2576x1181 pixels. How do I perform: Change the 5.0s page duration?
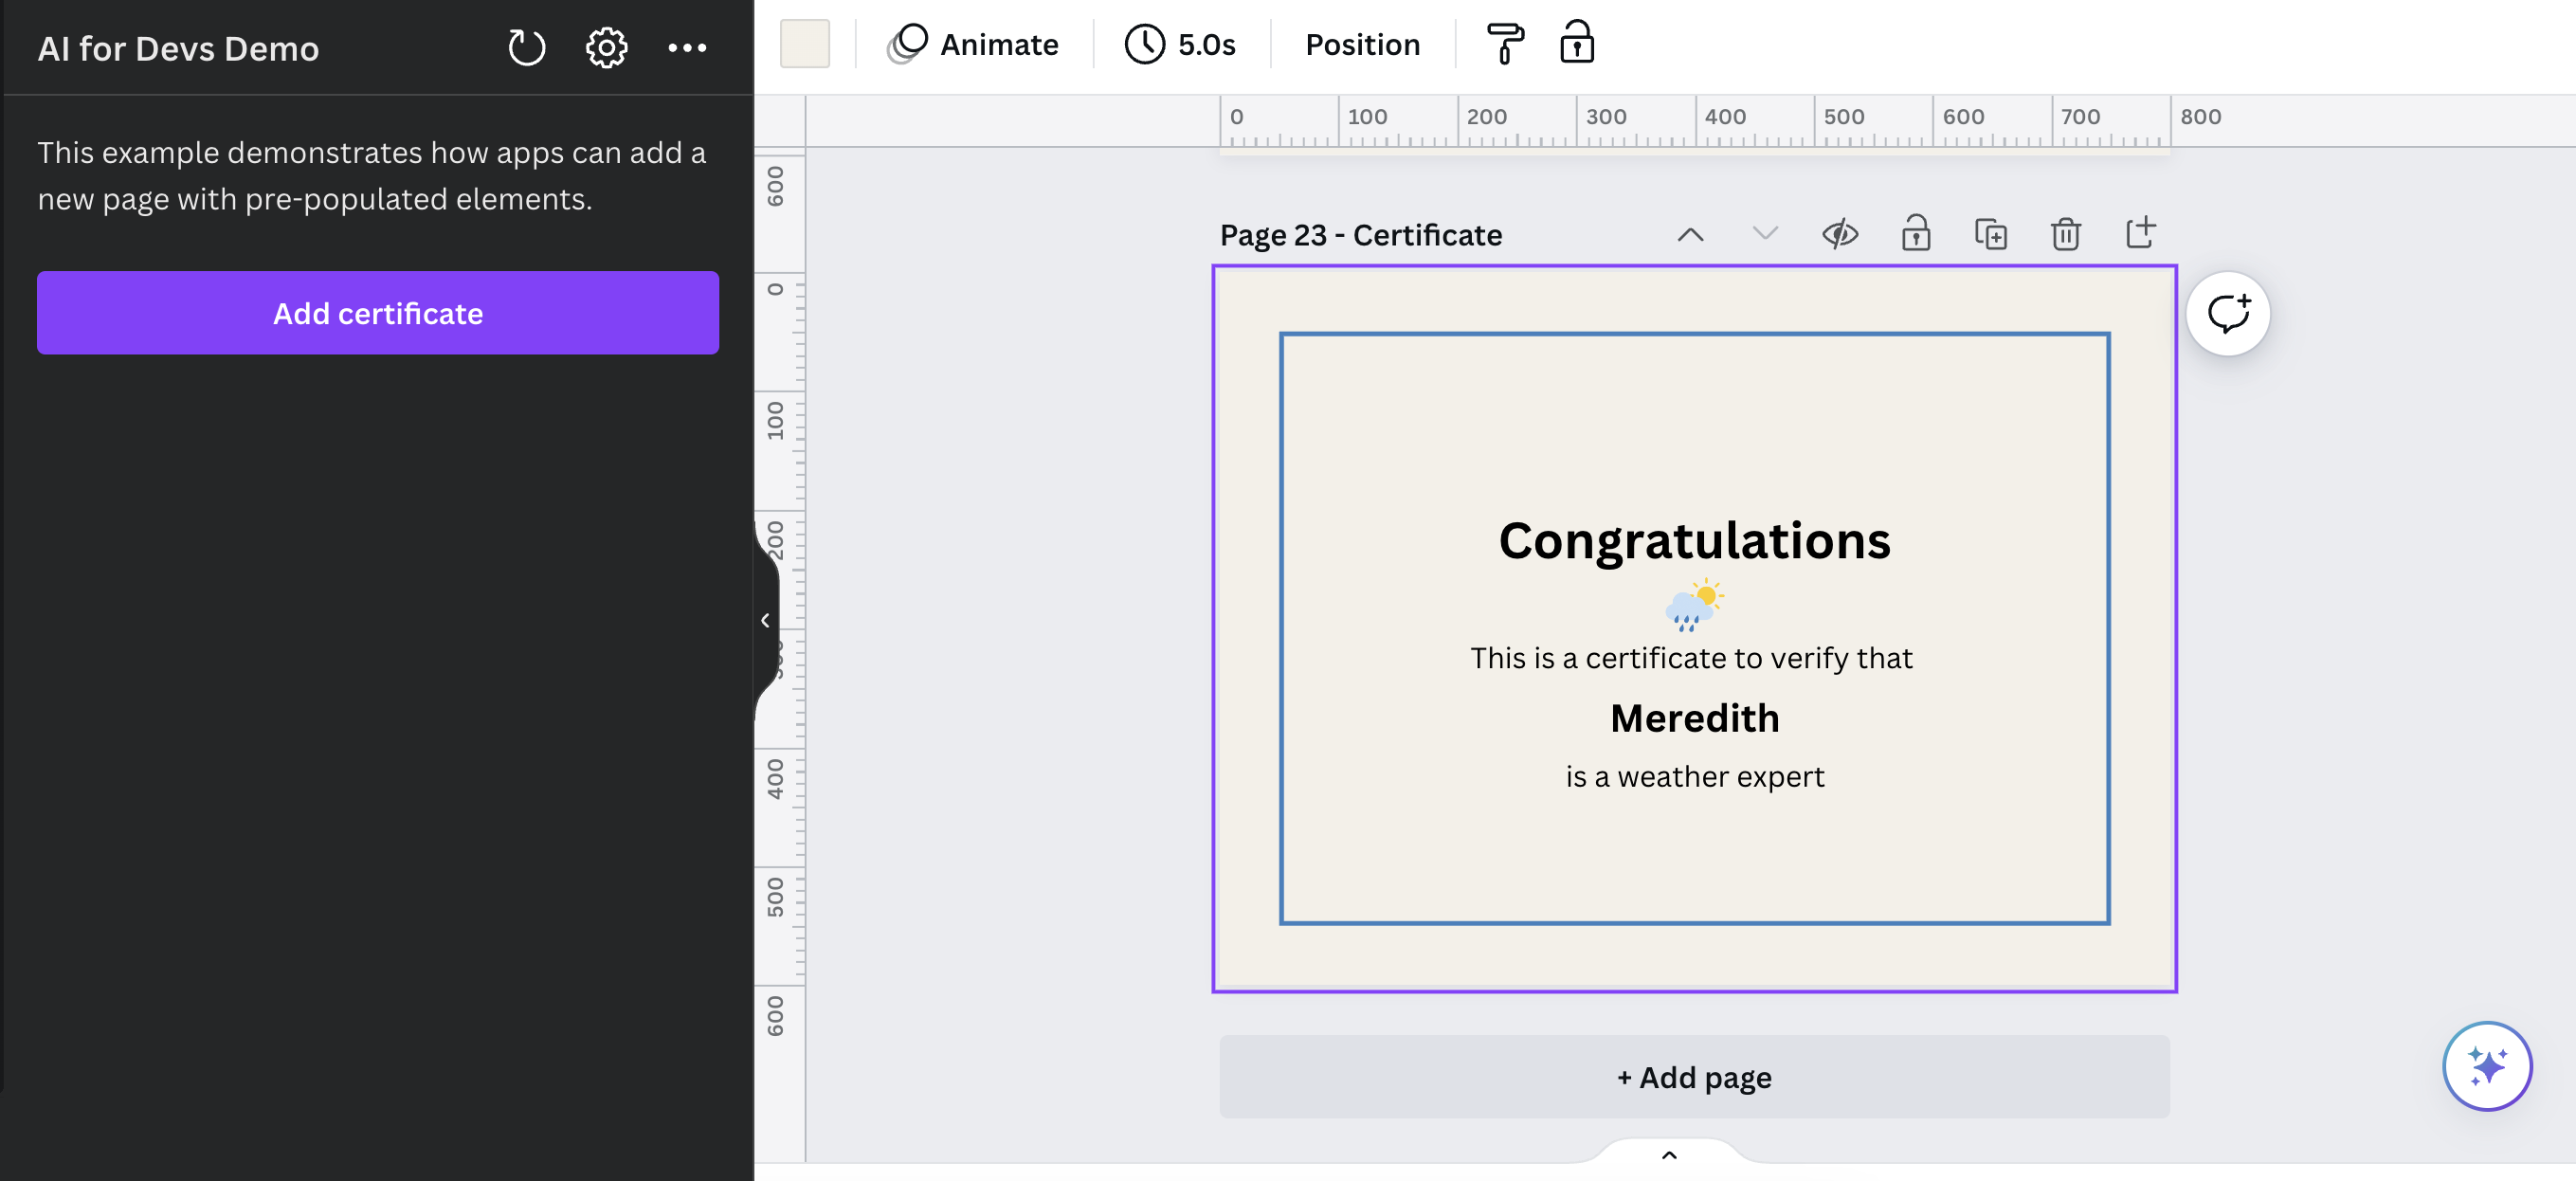pos(1181,44)
